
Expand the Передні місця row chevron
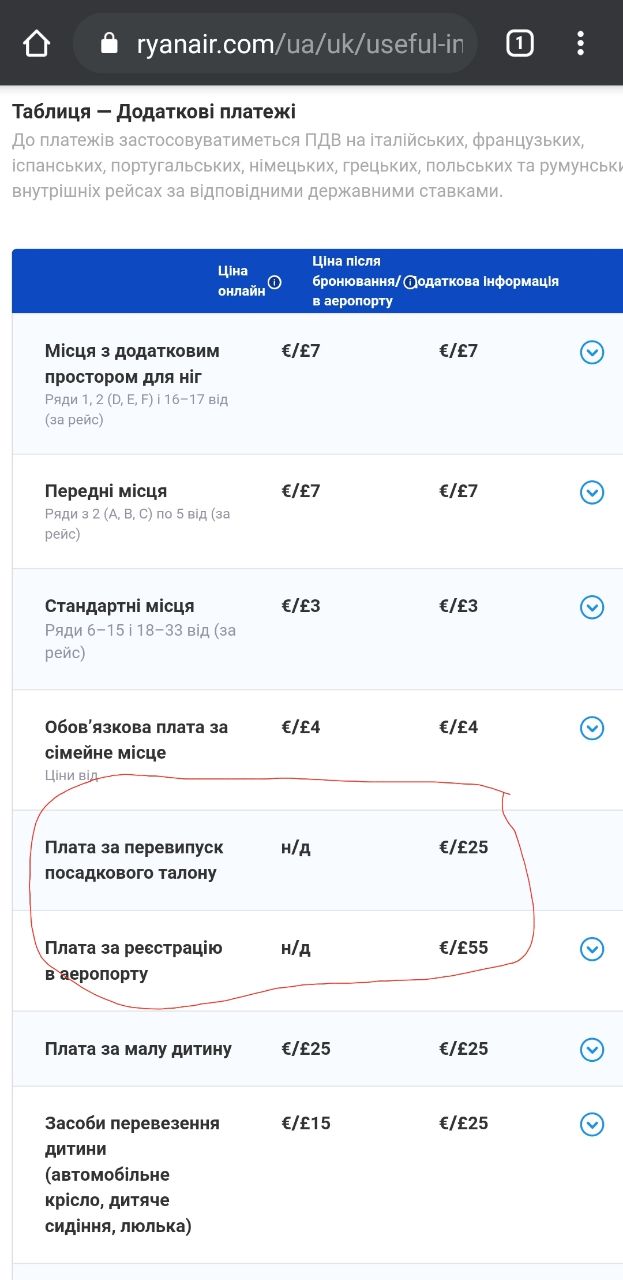592,492
